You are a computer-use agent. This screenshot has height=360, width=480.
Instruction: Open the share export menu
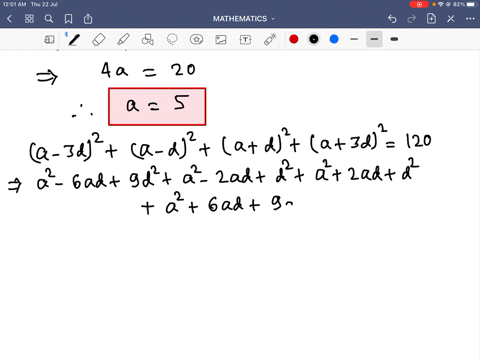pos(88,19)
